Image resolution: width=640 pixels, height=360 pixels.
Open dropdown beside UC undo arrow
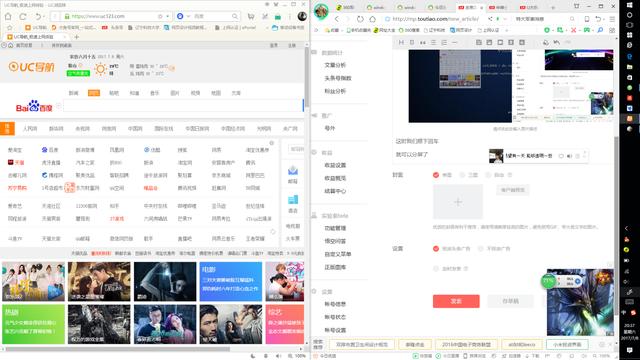point(44,17)
